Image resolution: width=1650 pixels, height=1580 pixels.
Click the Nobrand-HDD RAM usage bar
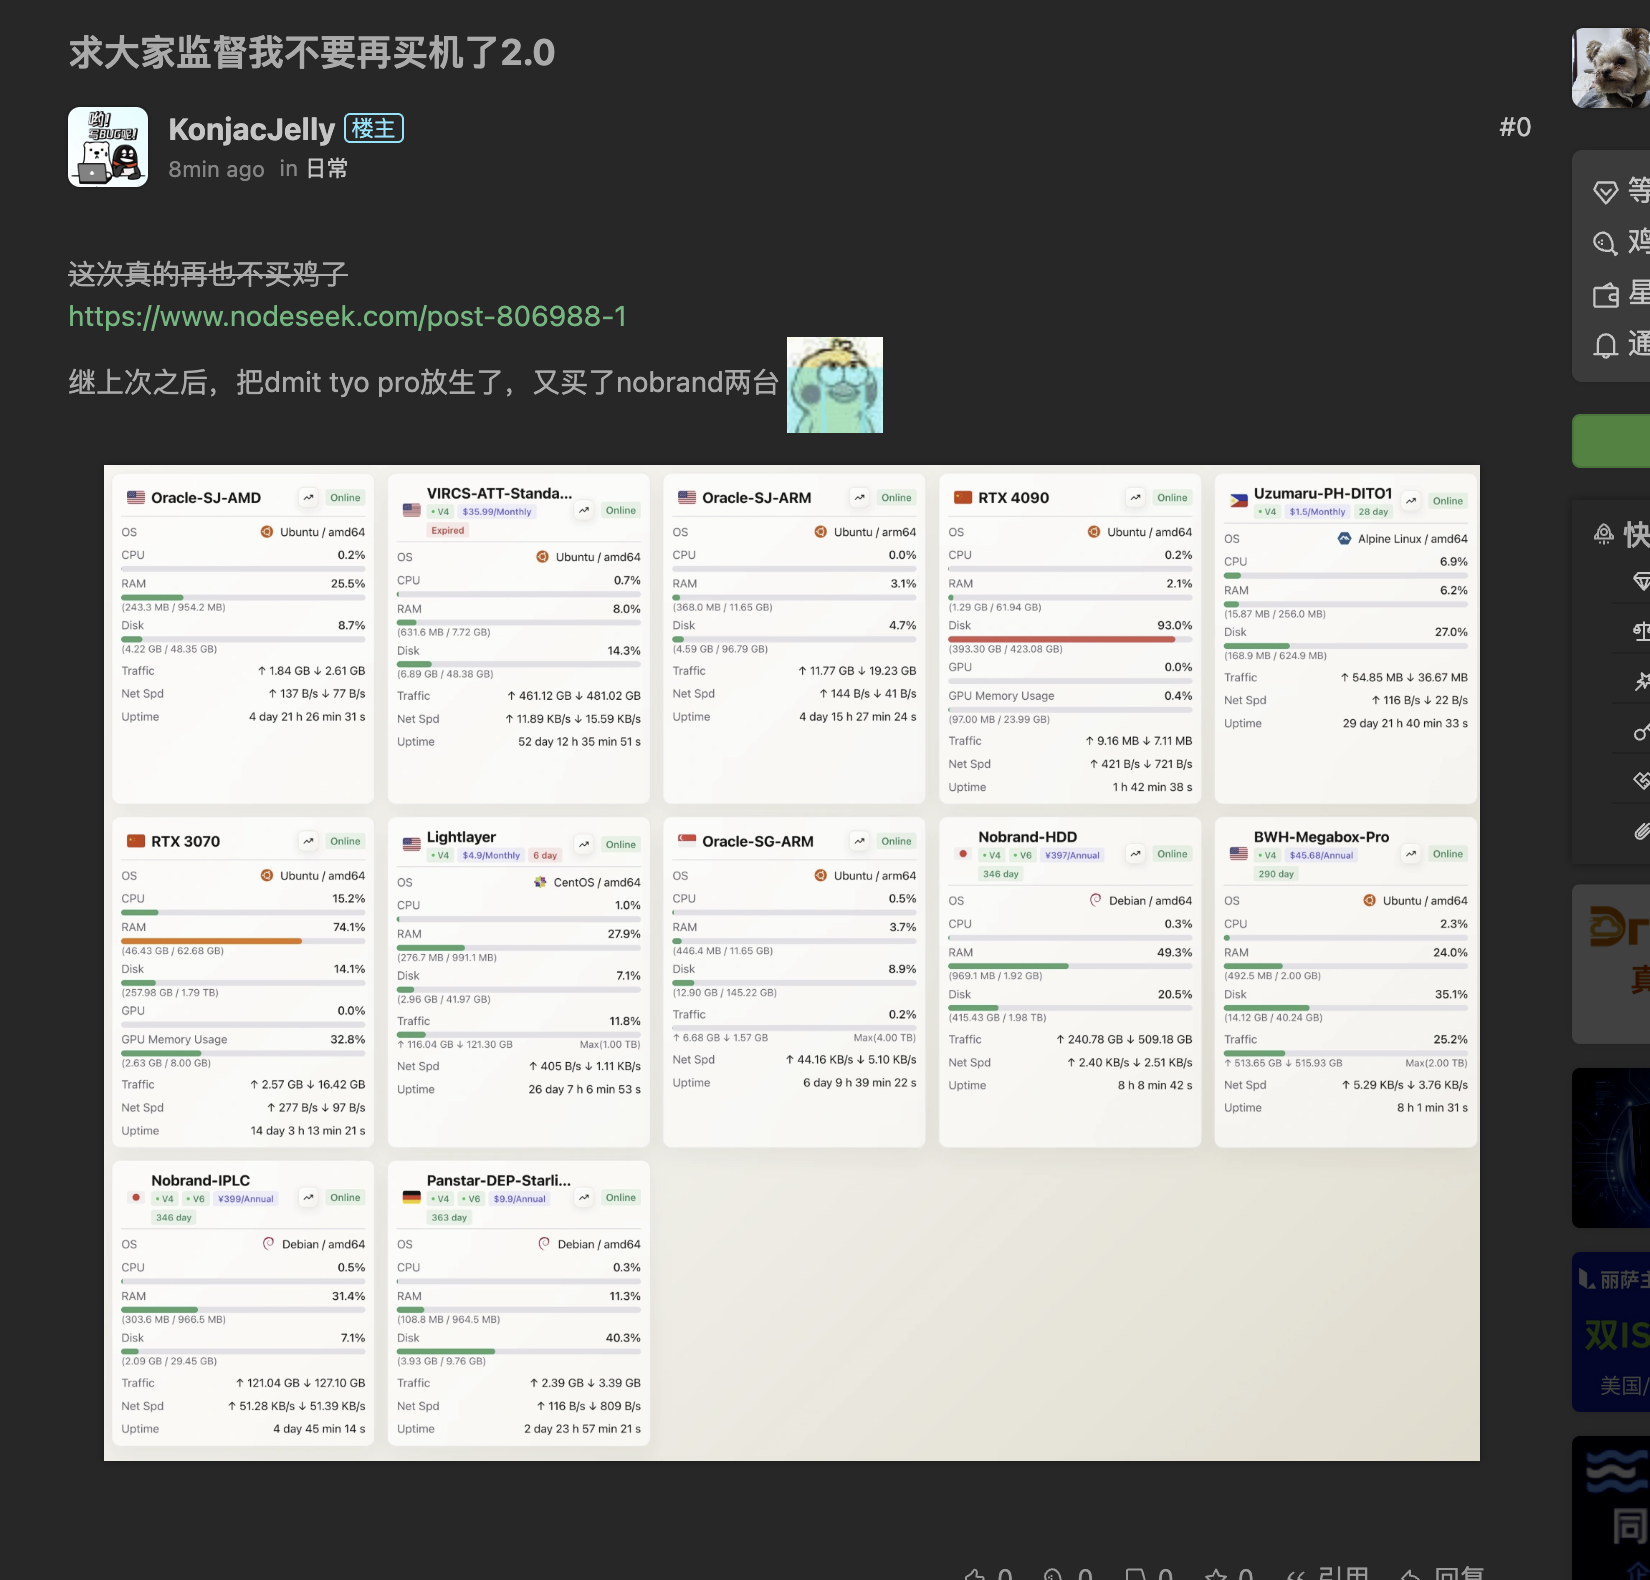1070,966
